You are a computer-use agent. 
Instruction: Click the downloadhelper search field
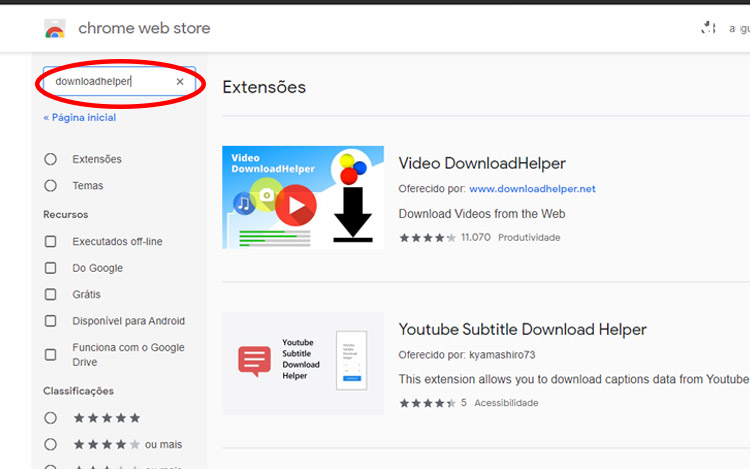click(120, 81)
